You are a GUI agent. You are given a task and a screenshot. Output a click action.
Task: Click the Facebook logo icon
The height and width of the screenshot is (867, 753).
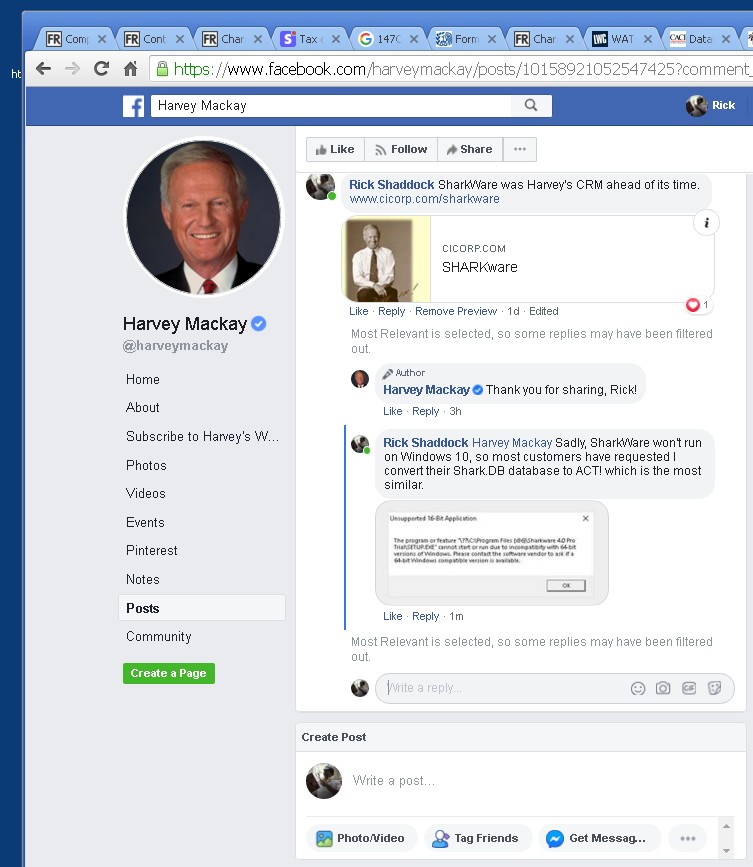click(133, 106)
